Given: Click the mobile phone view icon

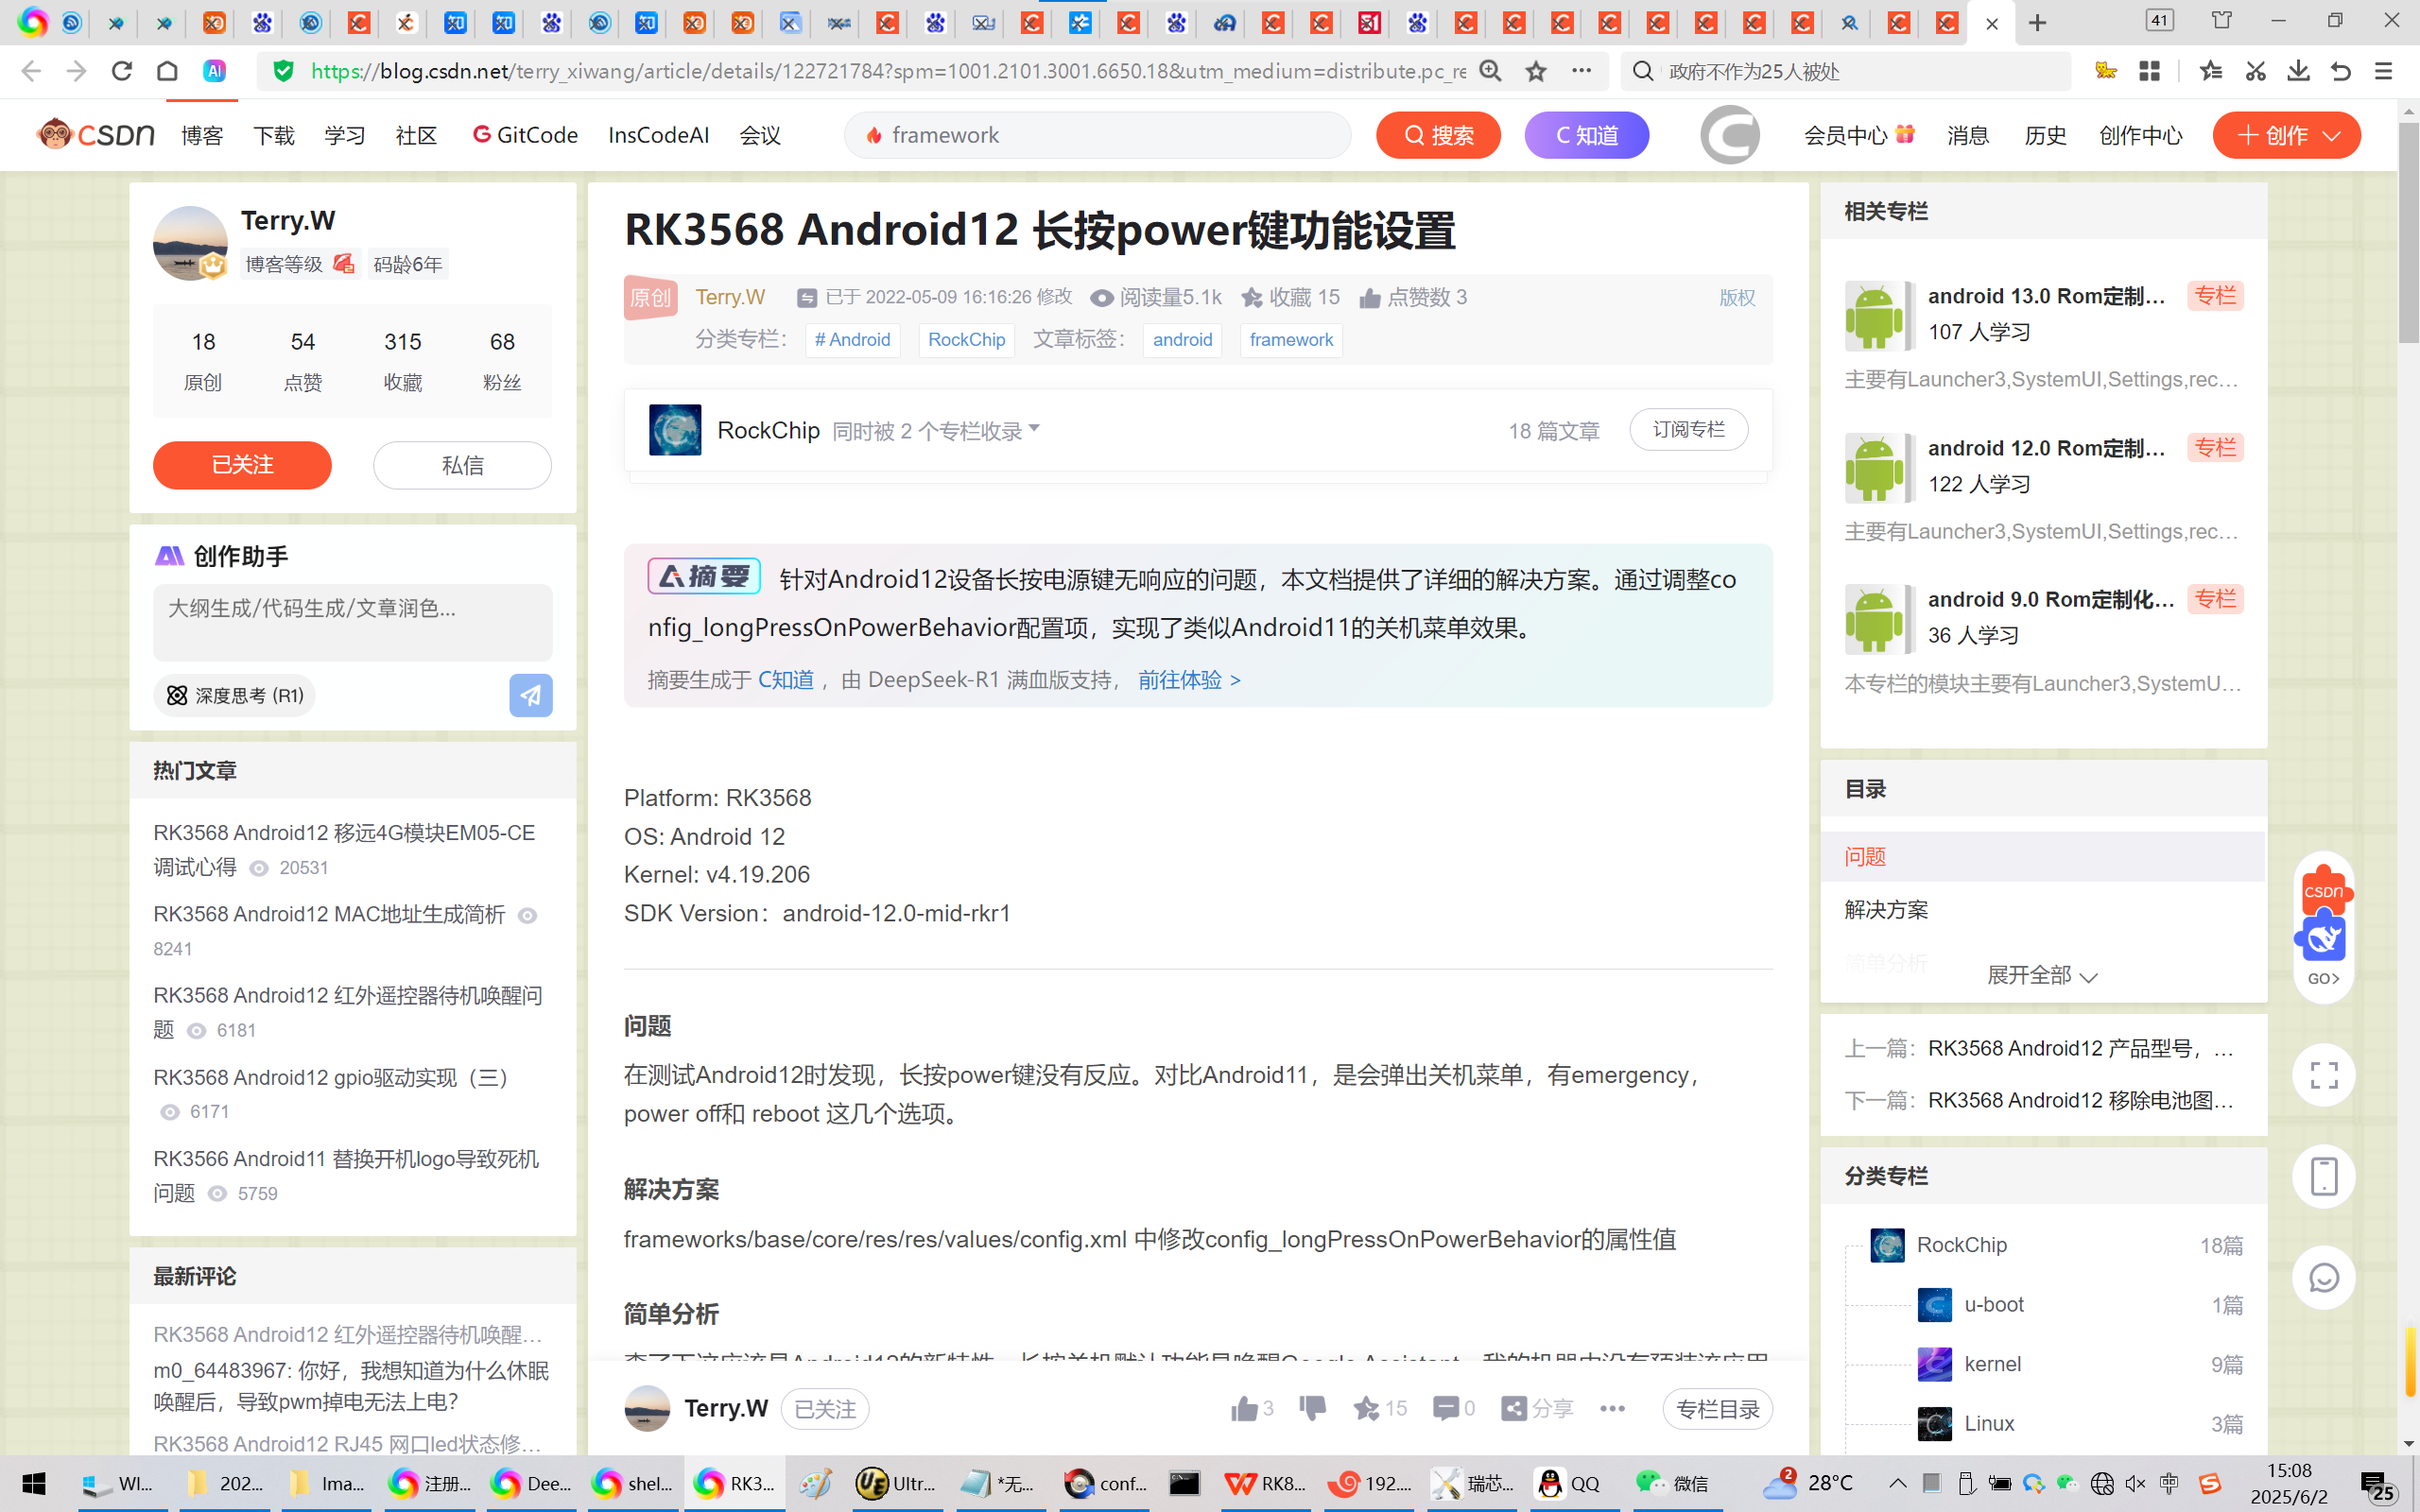Looking at the screenshot, I should tap(2323, 1176).
